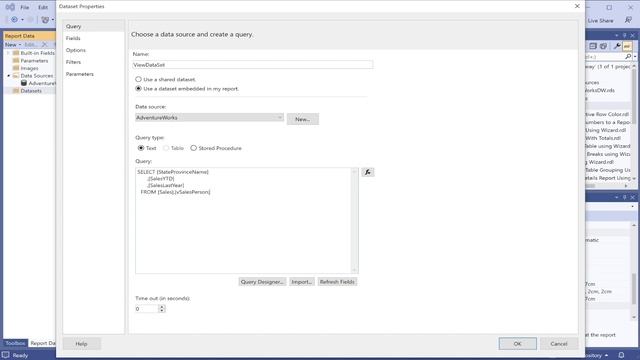Screen dimensions: 640x360
Task: Select 'Using Wizard.rdl' in Solution Explorer
Action: [x=606, y=130]
